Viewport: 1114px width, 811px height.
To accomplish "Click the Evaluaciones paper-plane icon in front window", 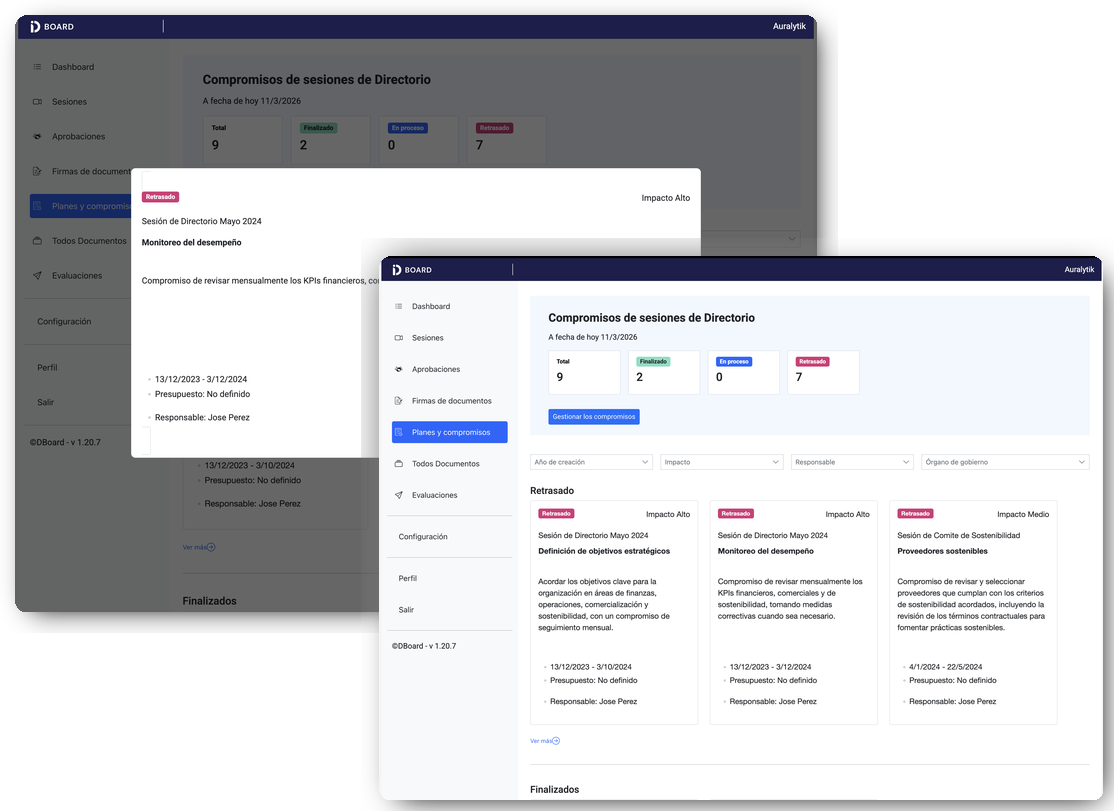I will tap(399, 495).
